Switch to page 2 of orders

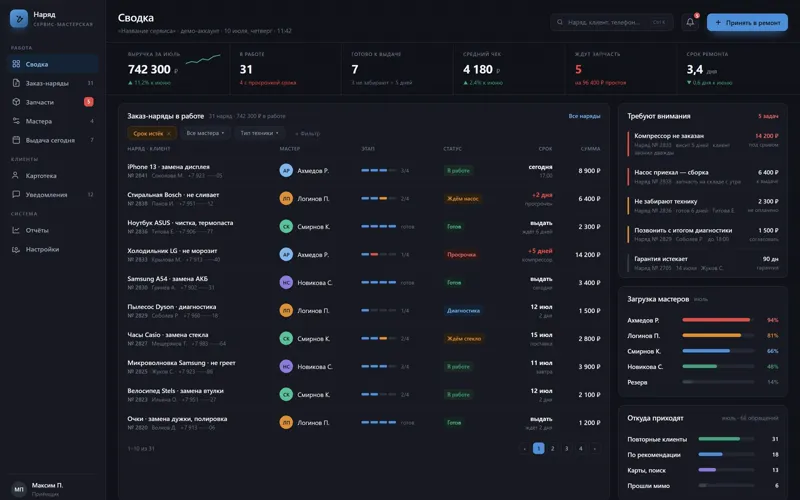[552, 448]
